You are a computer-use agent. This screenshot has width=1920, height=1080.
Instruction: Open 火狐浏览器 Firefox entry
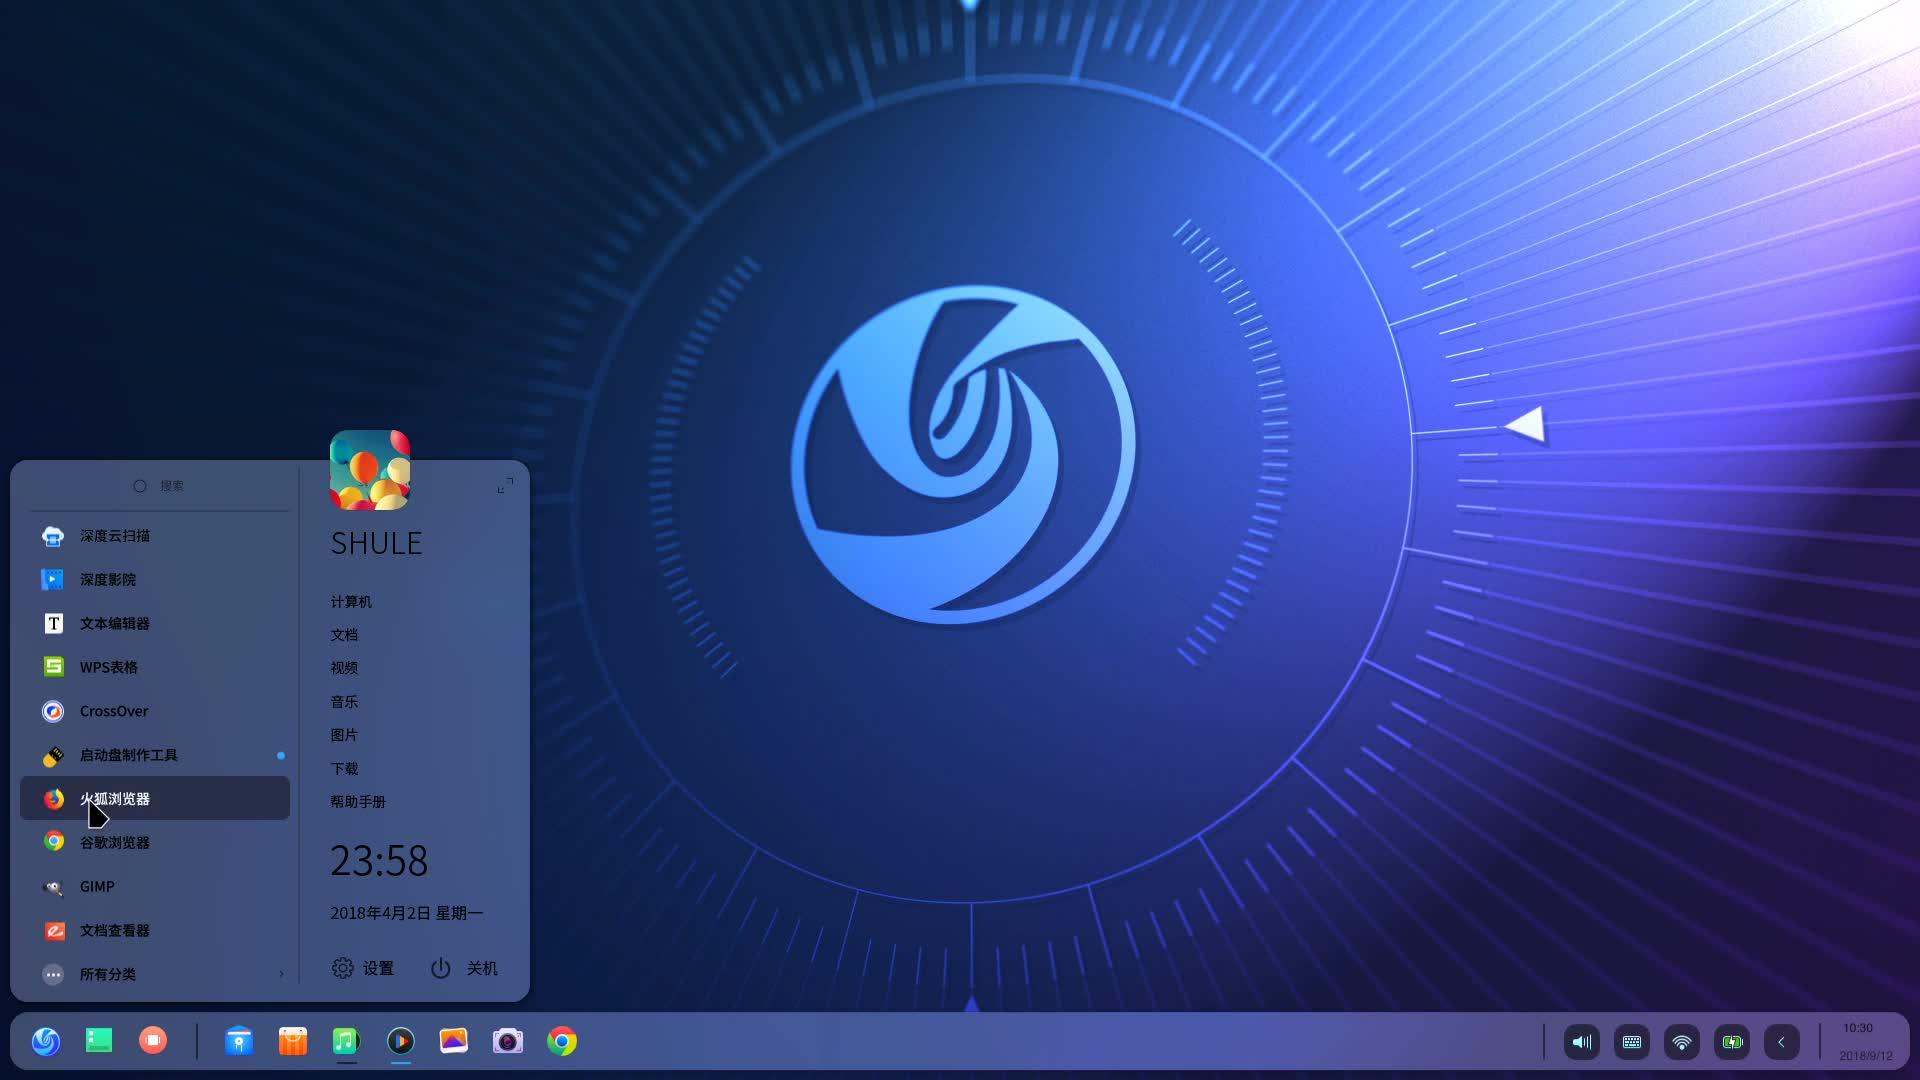pyautogui.click(x=155, y=798)
